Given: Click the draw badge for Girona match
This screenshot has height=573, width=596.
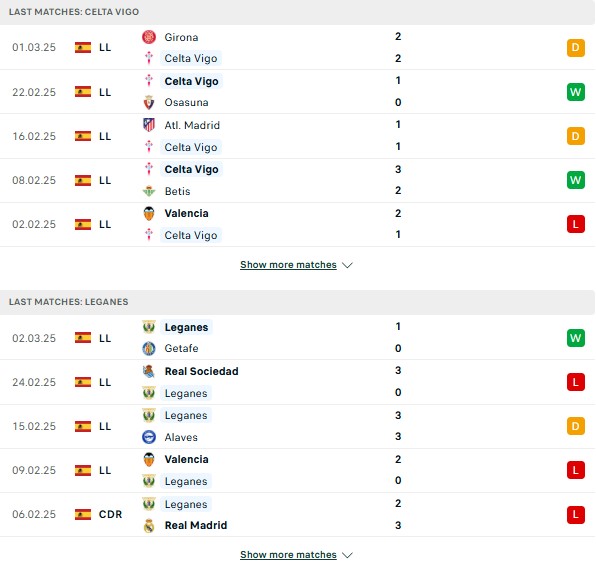Looking at the screenshot, I should pos(575,48).
